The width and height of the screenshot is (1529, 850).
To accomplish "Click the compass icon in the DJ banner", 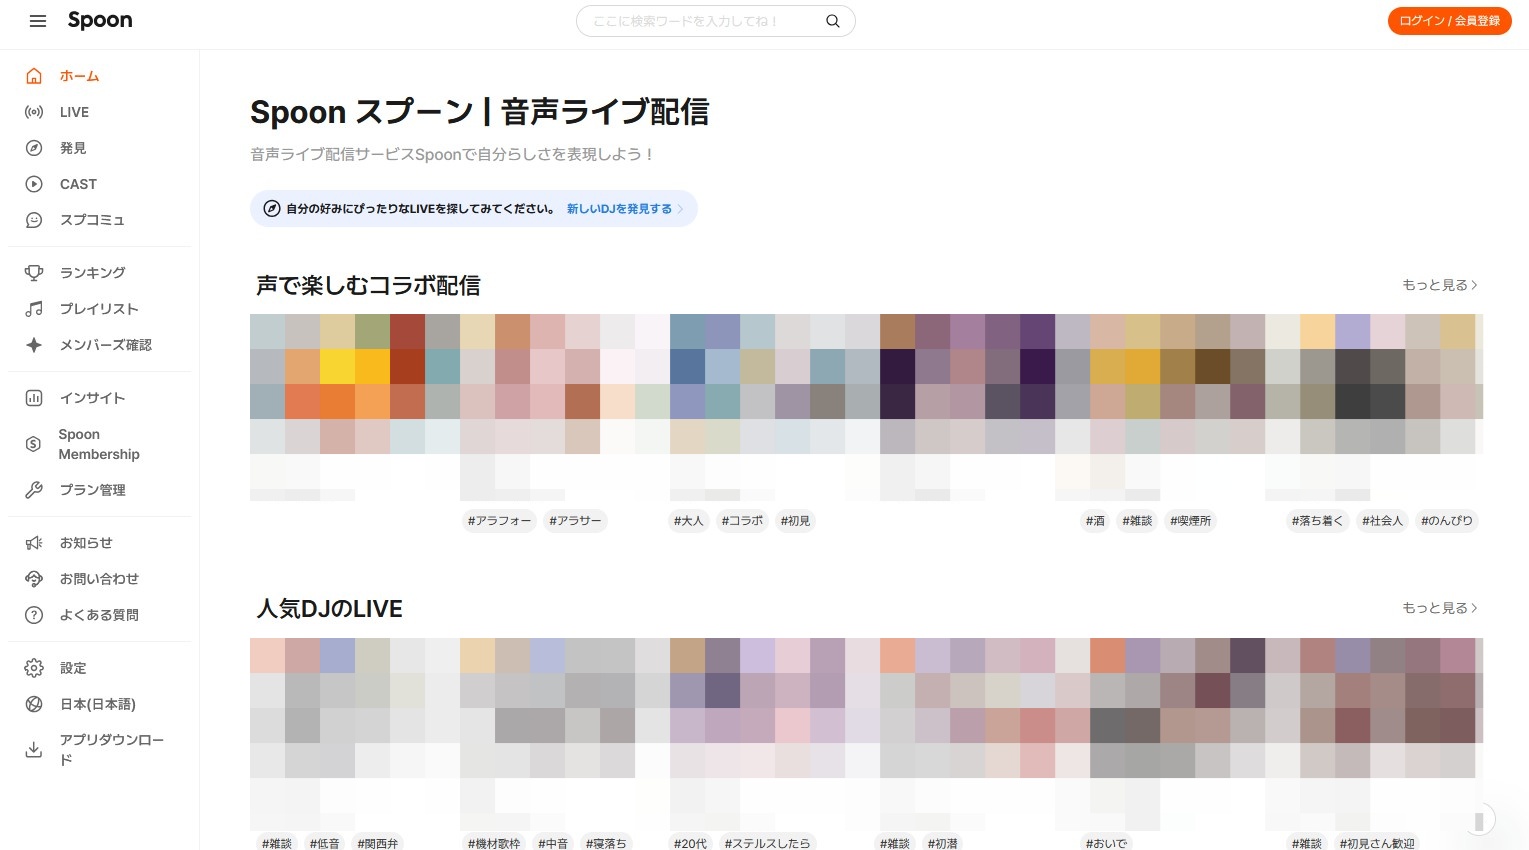I will [271, 209].
